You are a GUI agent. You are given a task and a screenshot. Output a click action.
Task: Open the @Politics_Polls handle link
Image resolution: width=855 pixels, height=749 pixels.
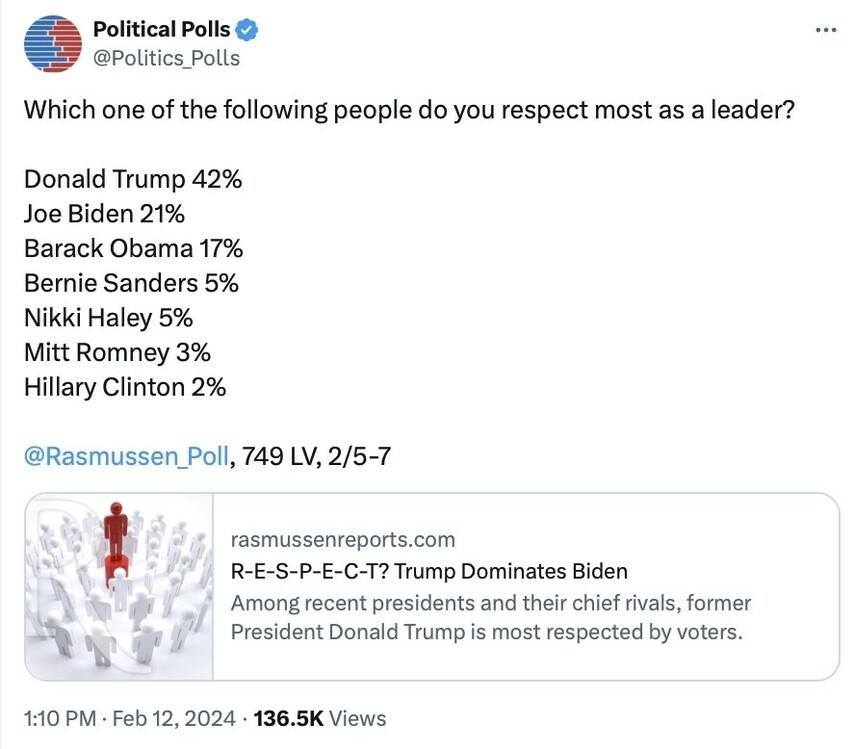point(166,58)
